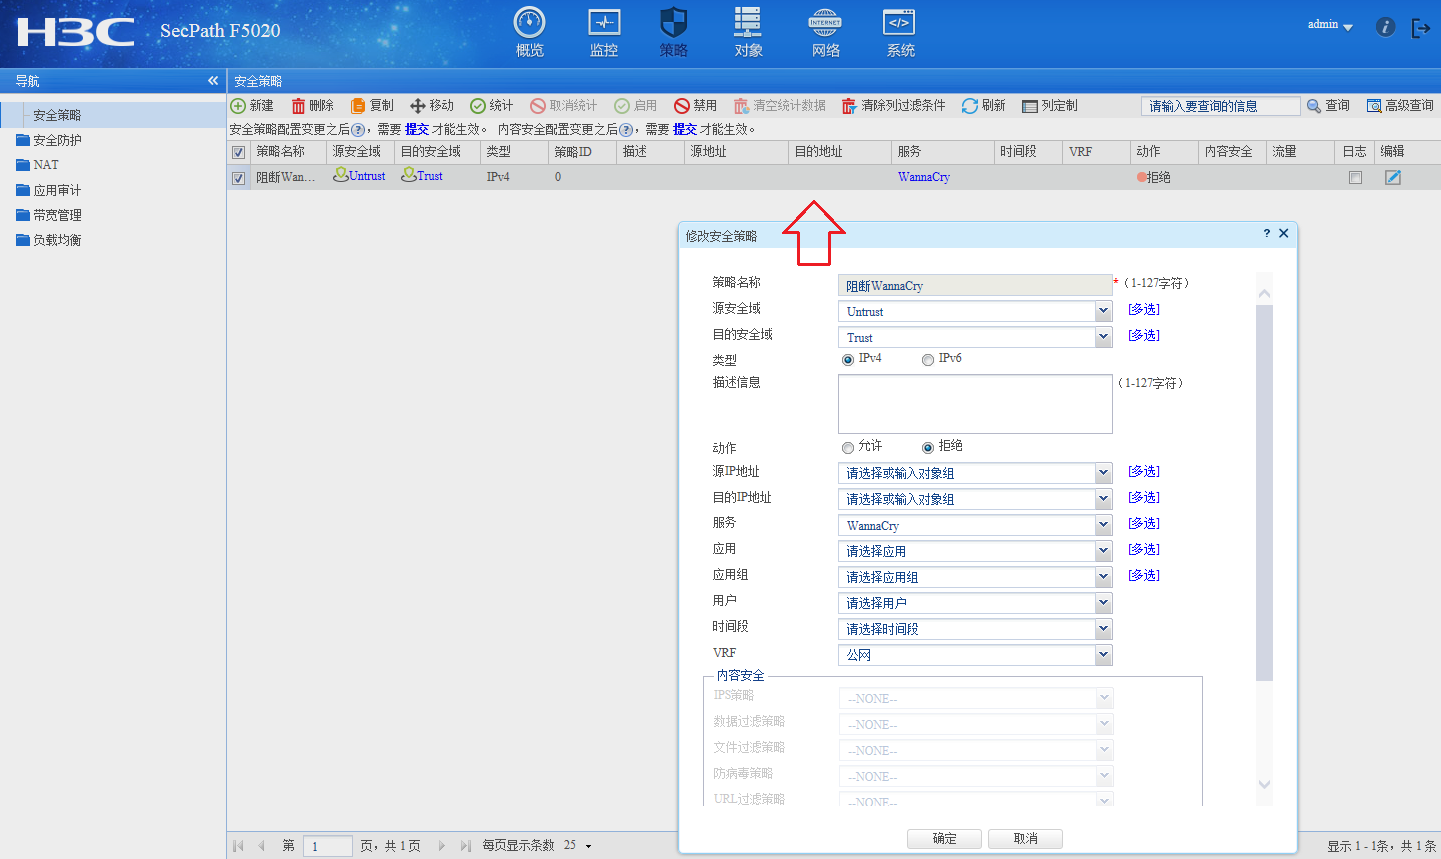Toggle the 日志 checkbox in policy row
The image size is (1441, 859).
tap(1355, 177)
